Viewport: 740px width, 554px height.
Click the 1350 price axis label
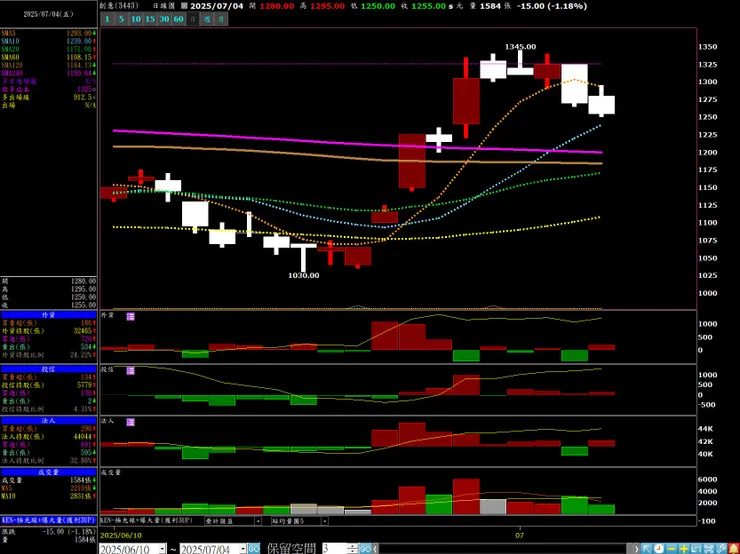coord(707,47)
